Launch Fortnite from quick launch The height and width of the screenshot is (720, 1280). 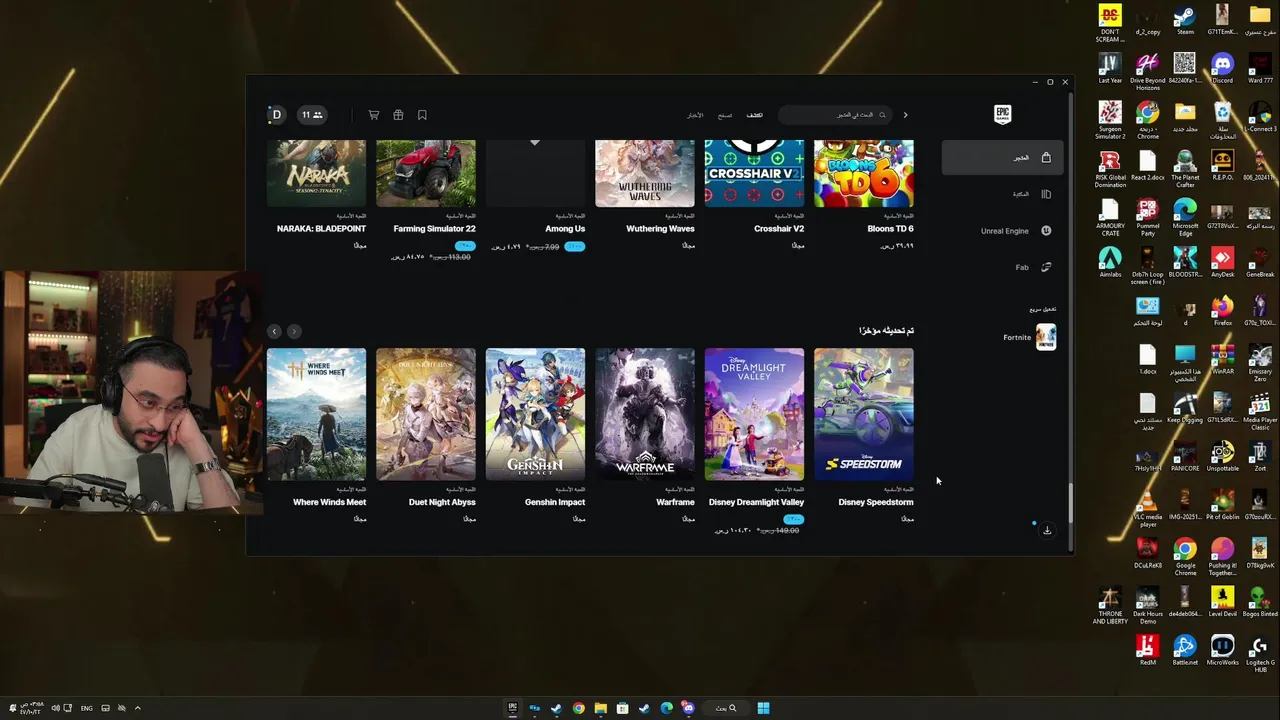[x=1030, y=337]
